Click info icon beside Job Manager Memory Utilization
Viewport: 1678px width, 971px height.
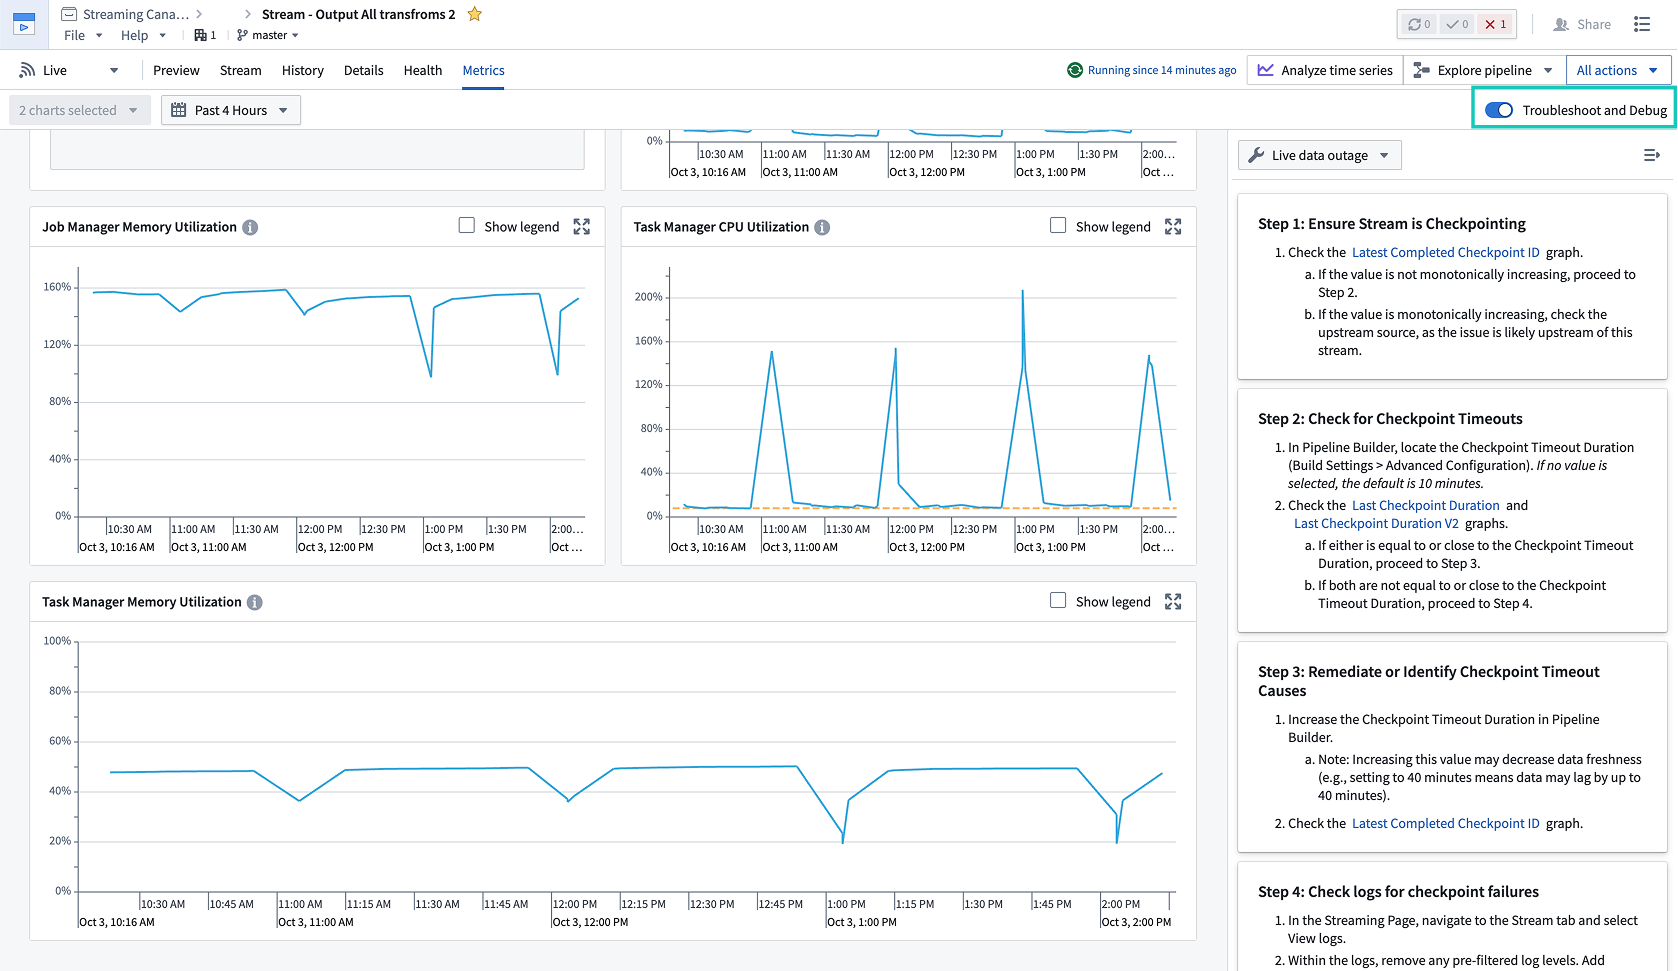coord(250,227)
